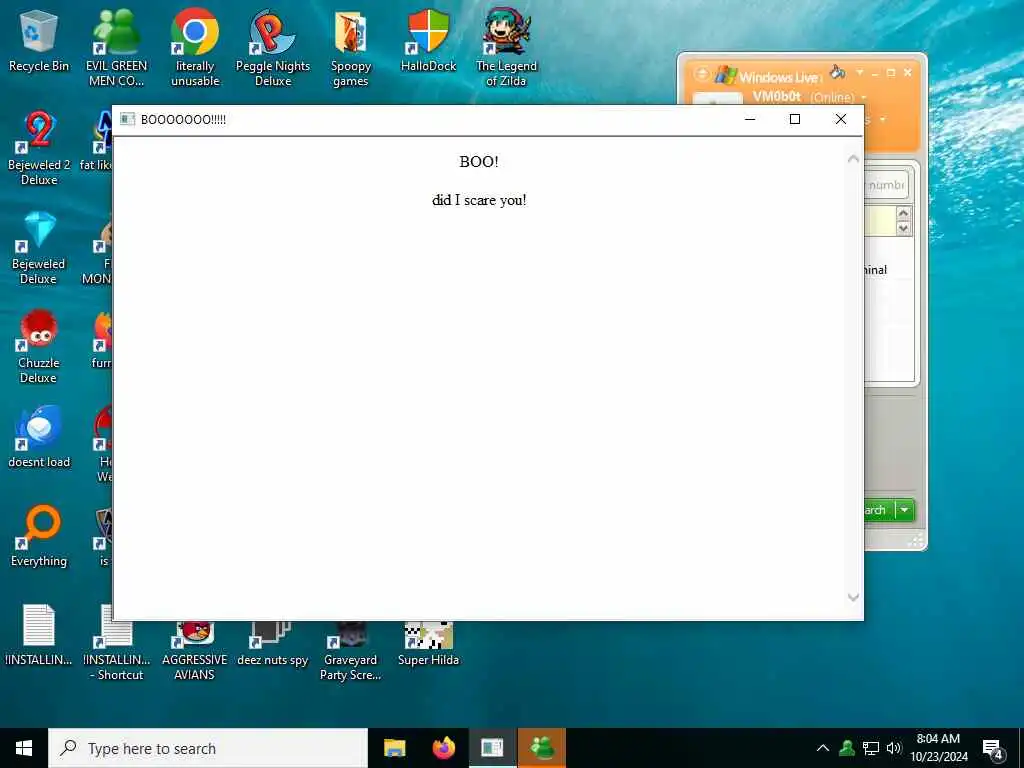Launch the HalloDock shortcut
Image resolution: width=1024 pixels, height=768 pixels.
(428, 40)
